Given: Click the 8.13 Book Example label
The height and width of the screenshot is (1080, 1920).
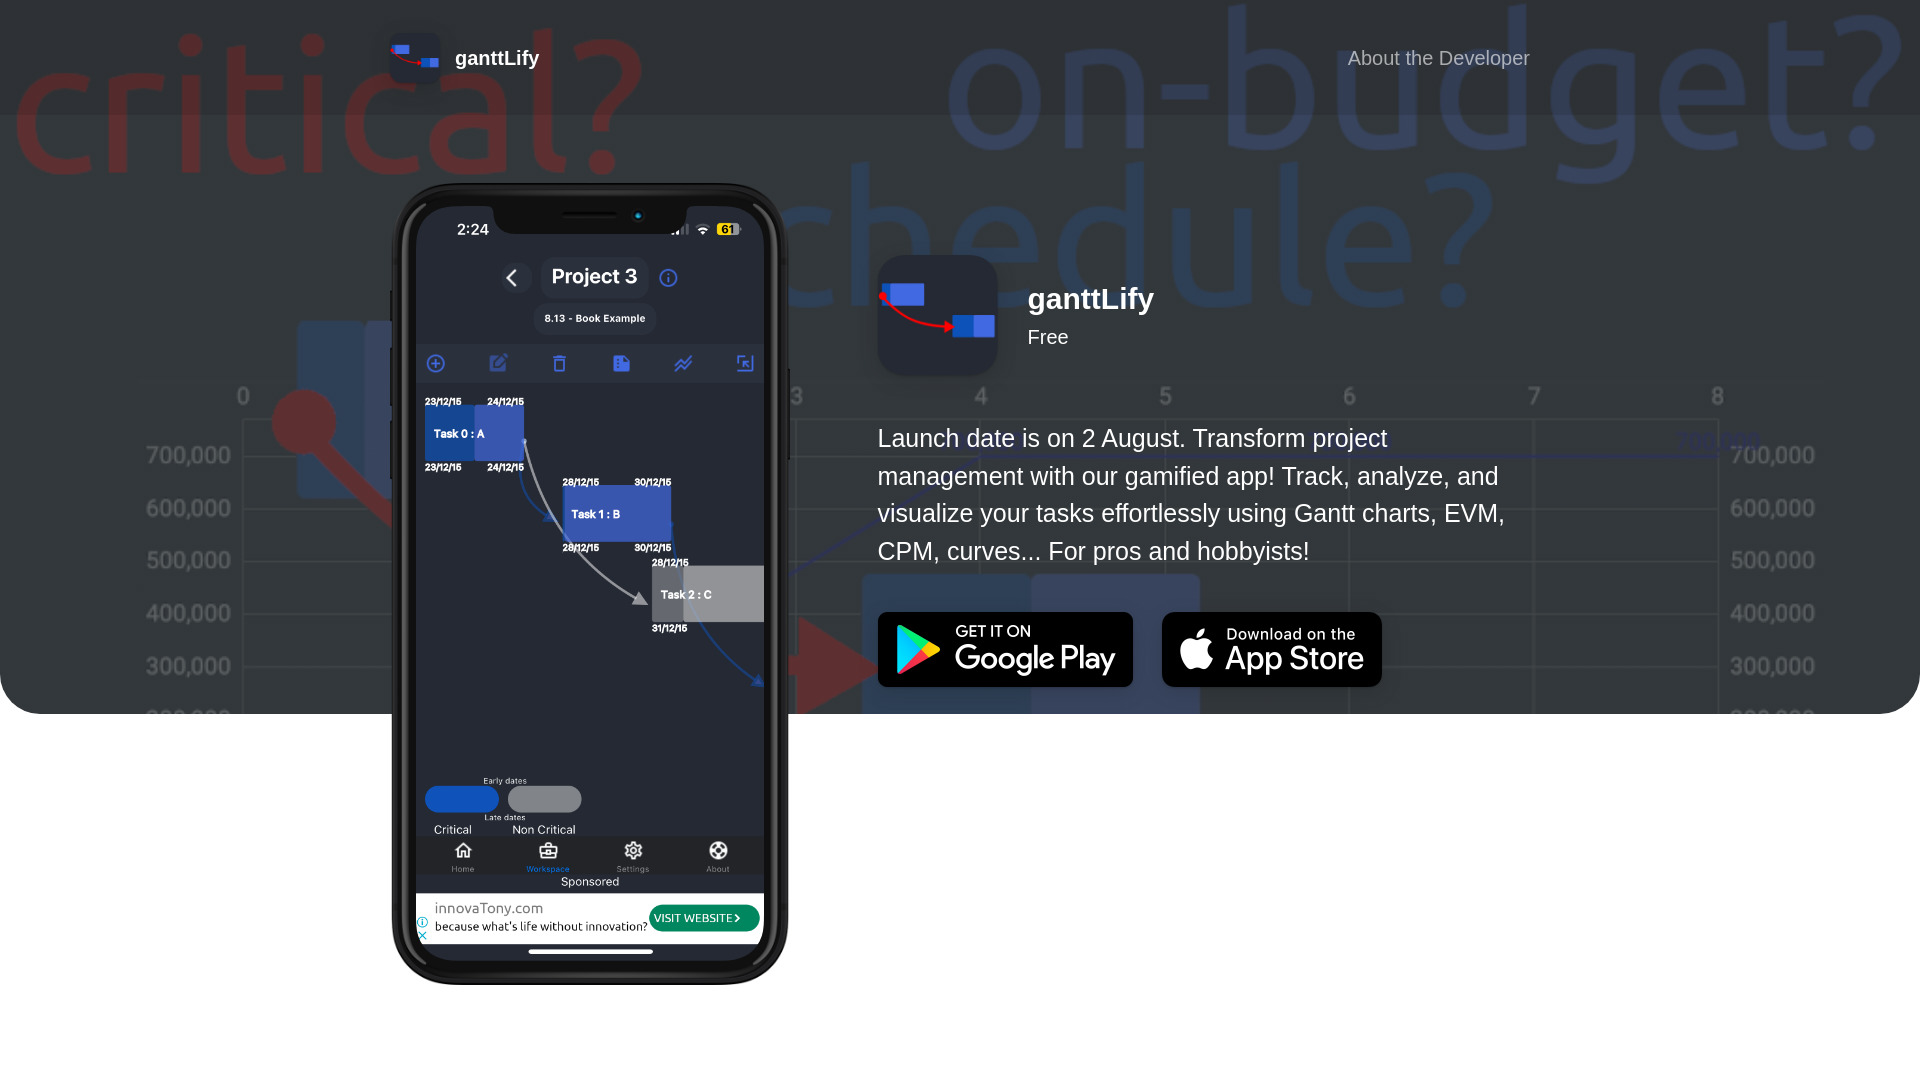Looking at the screenshot, I should tap(593, 318).
